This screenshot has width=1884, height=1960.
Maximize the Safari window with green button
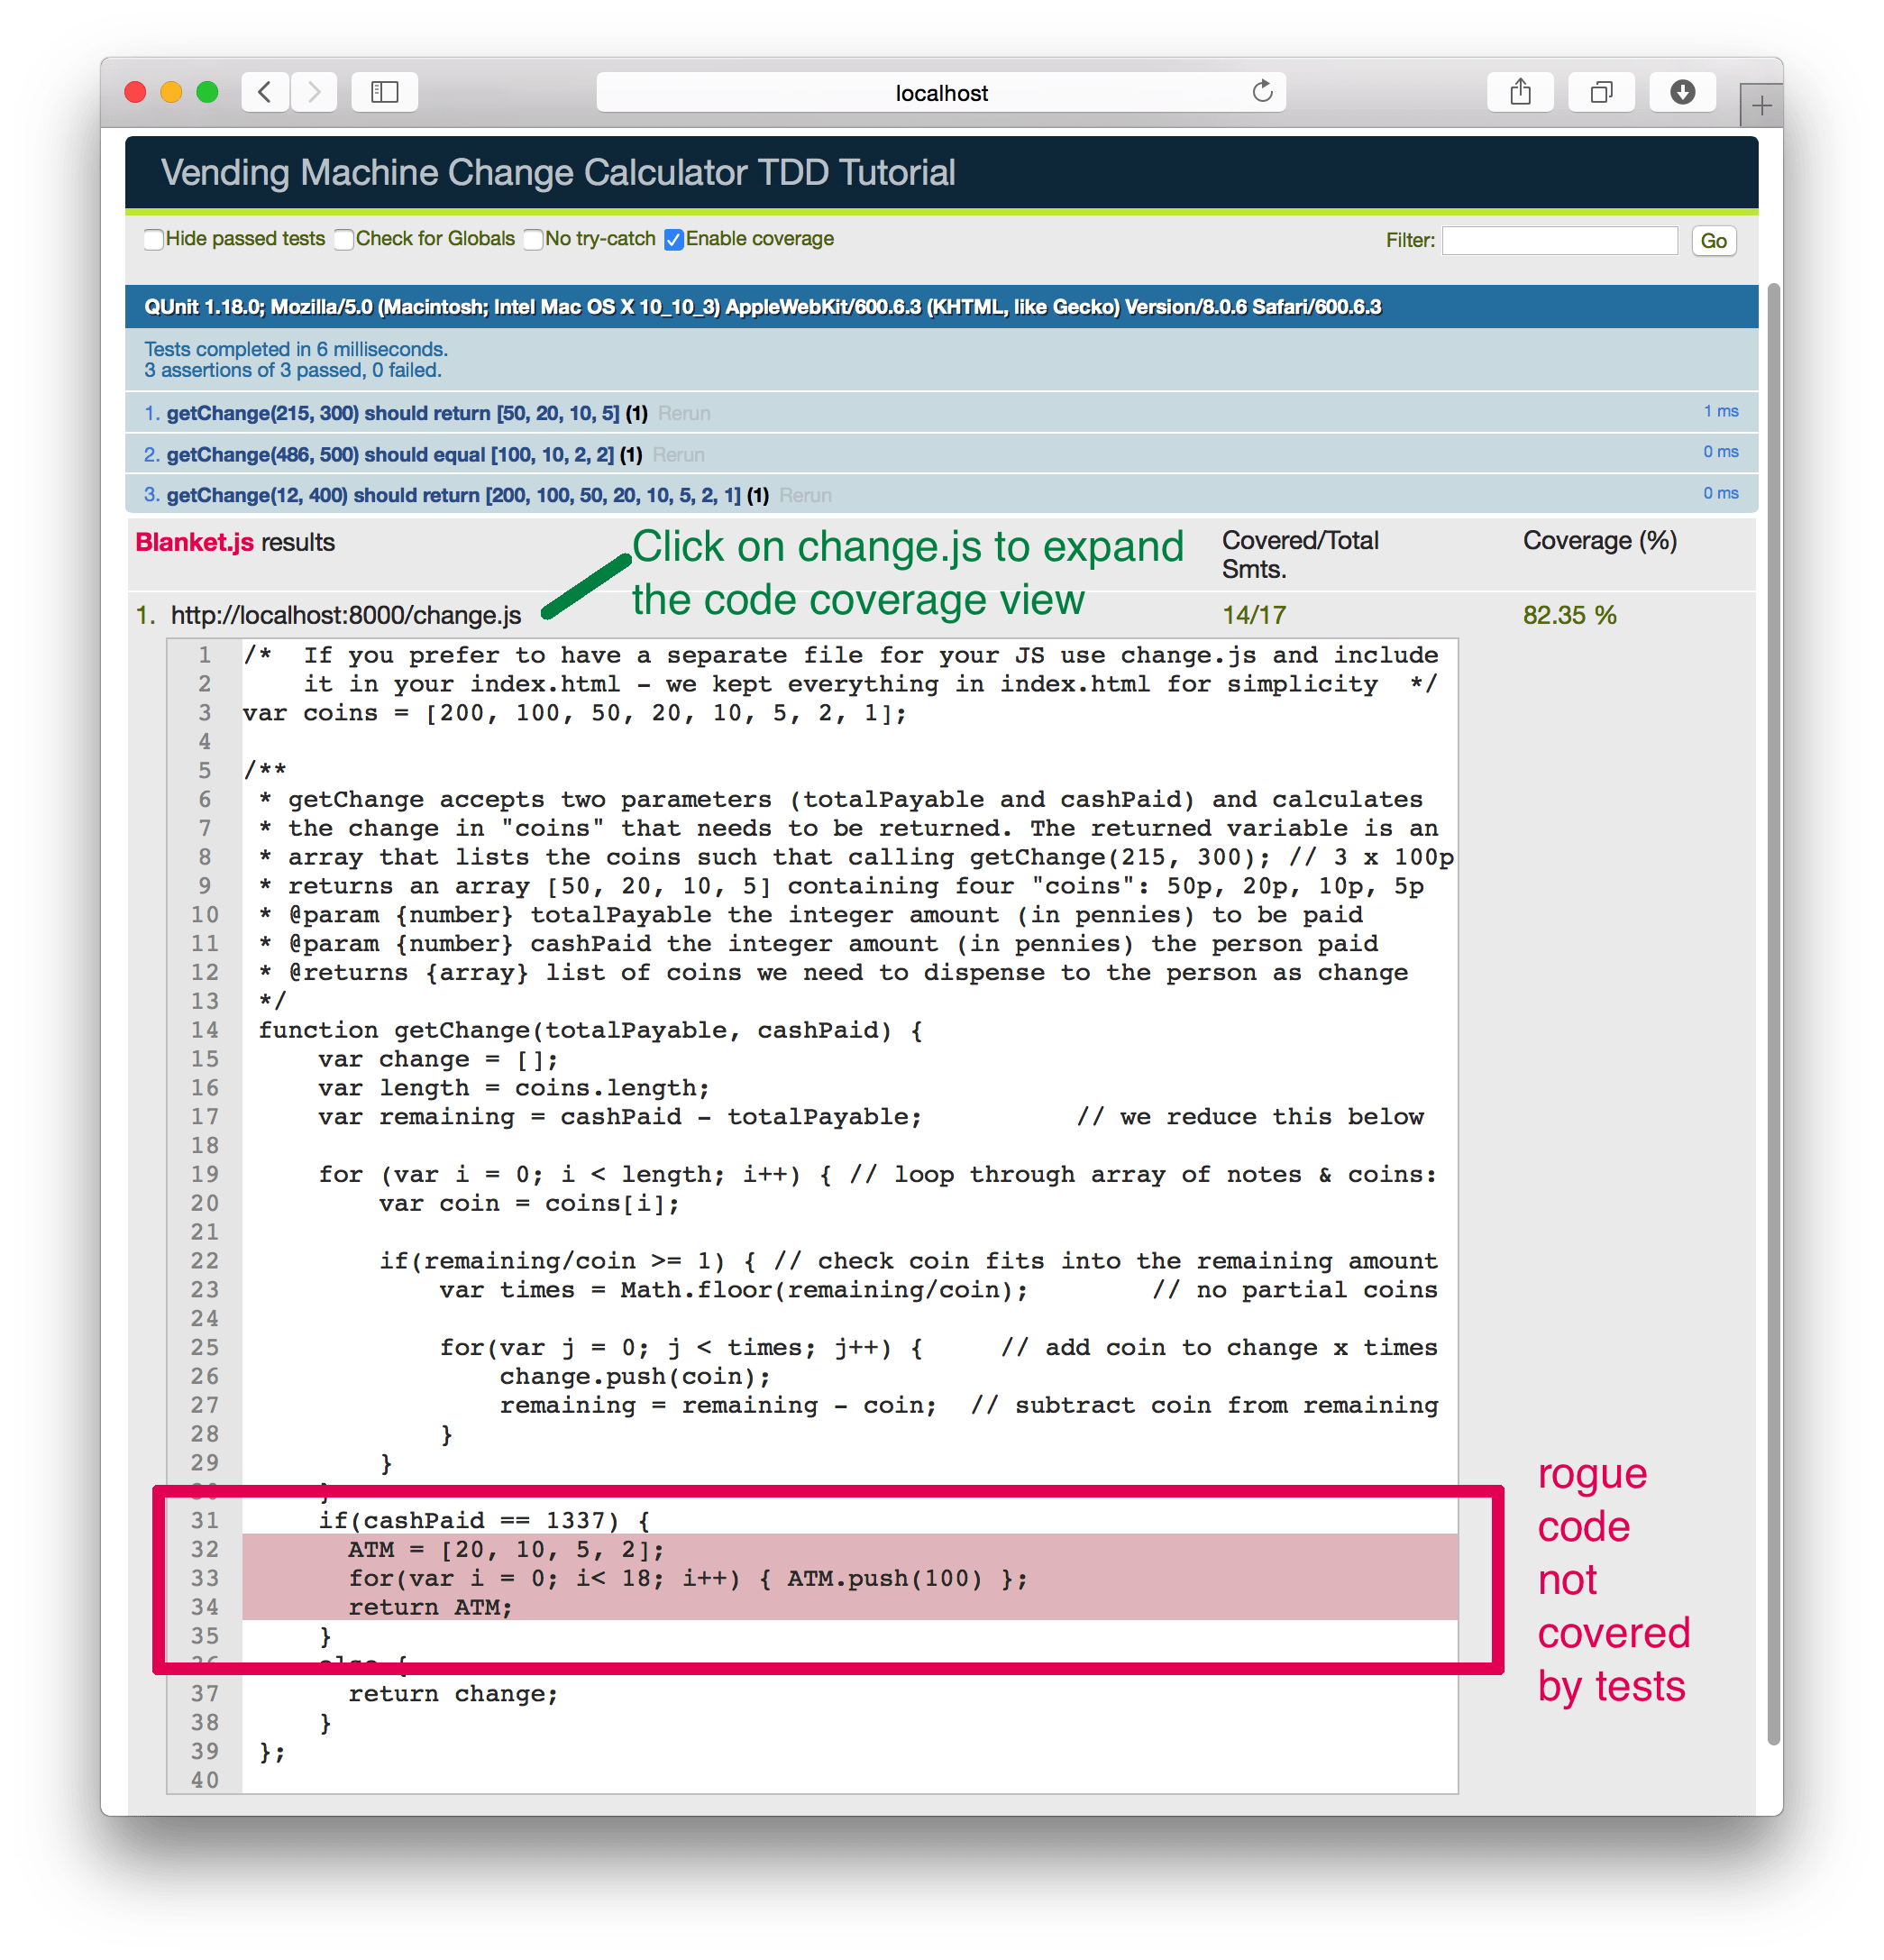point(207,92)
